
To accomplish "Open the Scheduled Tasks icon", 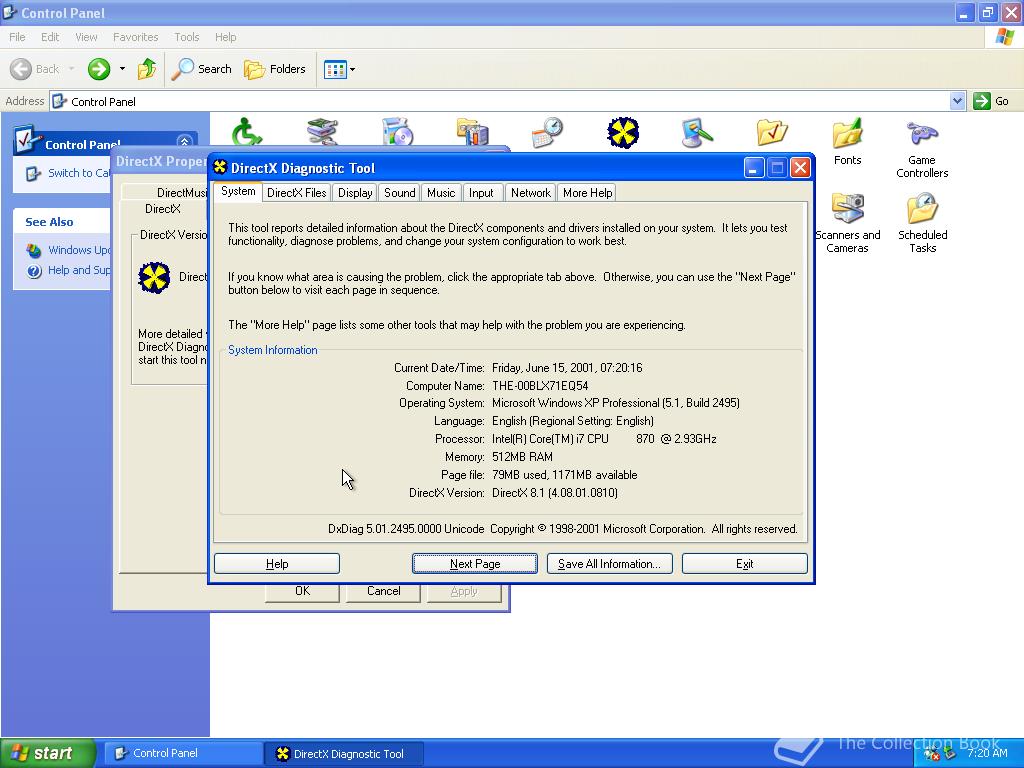I will [922, 208].
